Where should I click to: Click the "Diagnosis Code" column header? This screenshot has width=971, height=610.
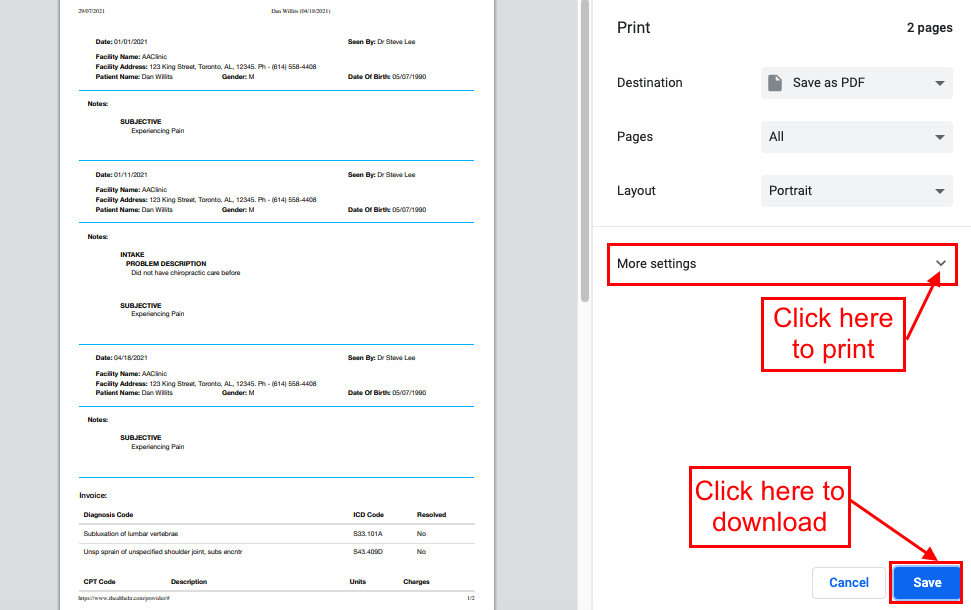pyautogui.click(x=108, y=515)
